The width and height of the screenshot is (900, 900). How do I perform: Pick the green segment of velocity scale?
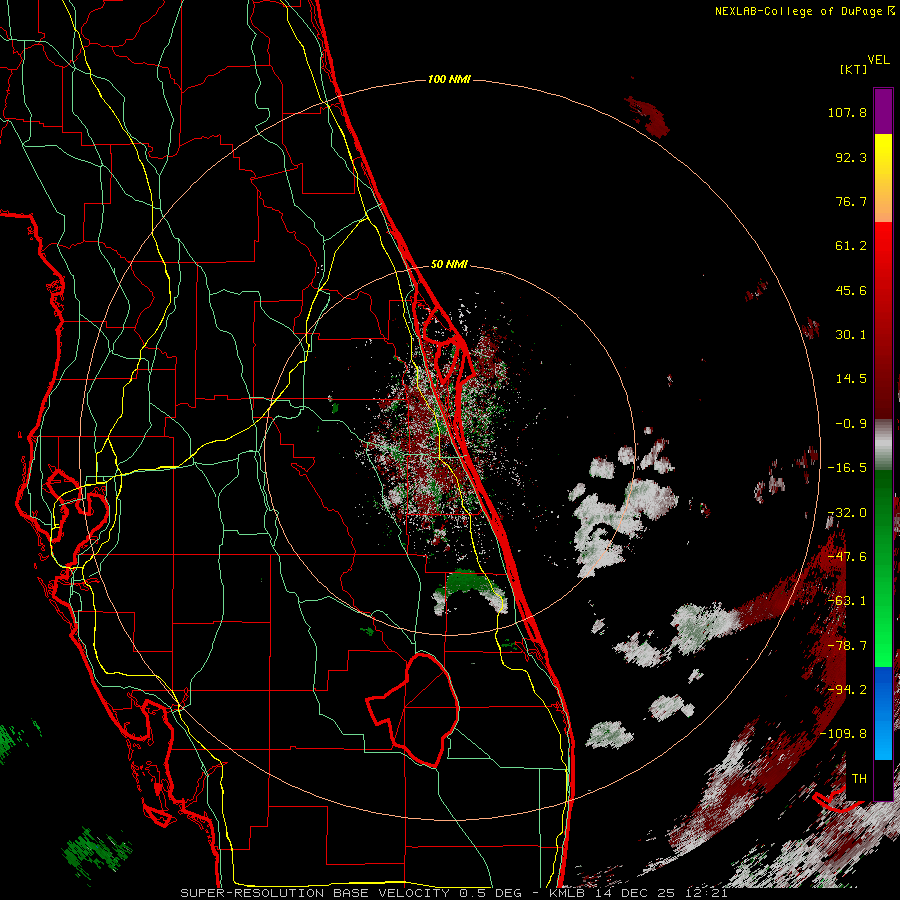[883, 568]
